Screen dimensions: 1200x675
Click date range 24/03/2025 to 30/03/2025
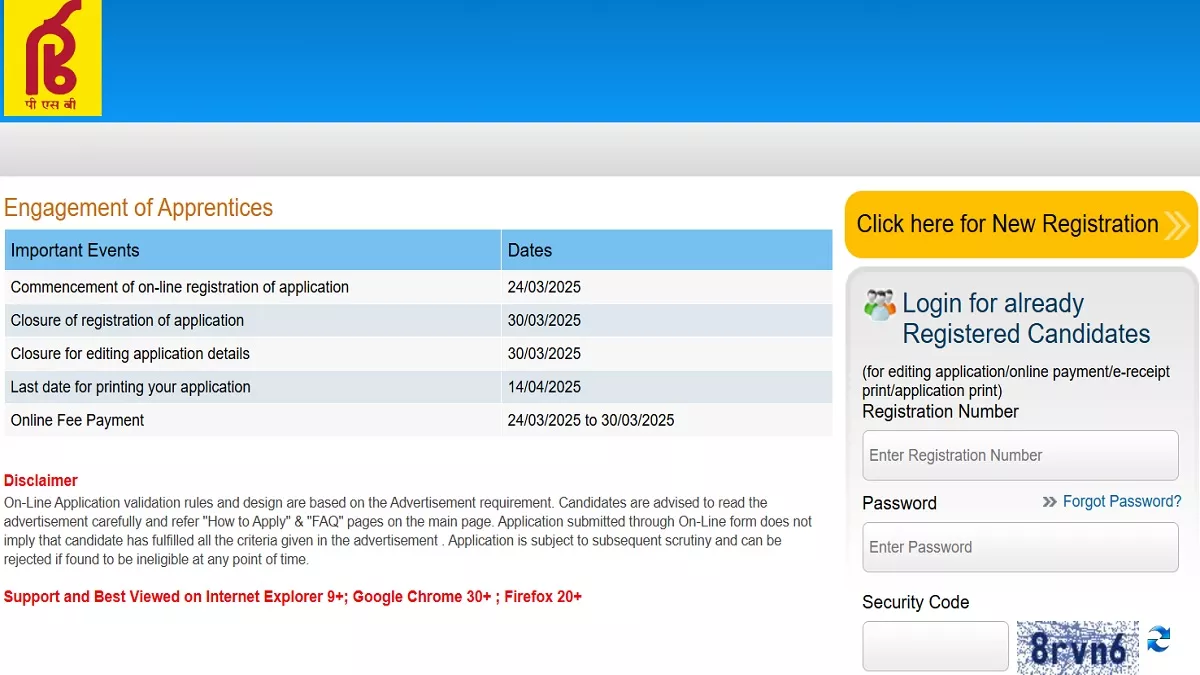click(x=591, y=420)
